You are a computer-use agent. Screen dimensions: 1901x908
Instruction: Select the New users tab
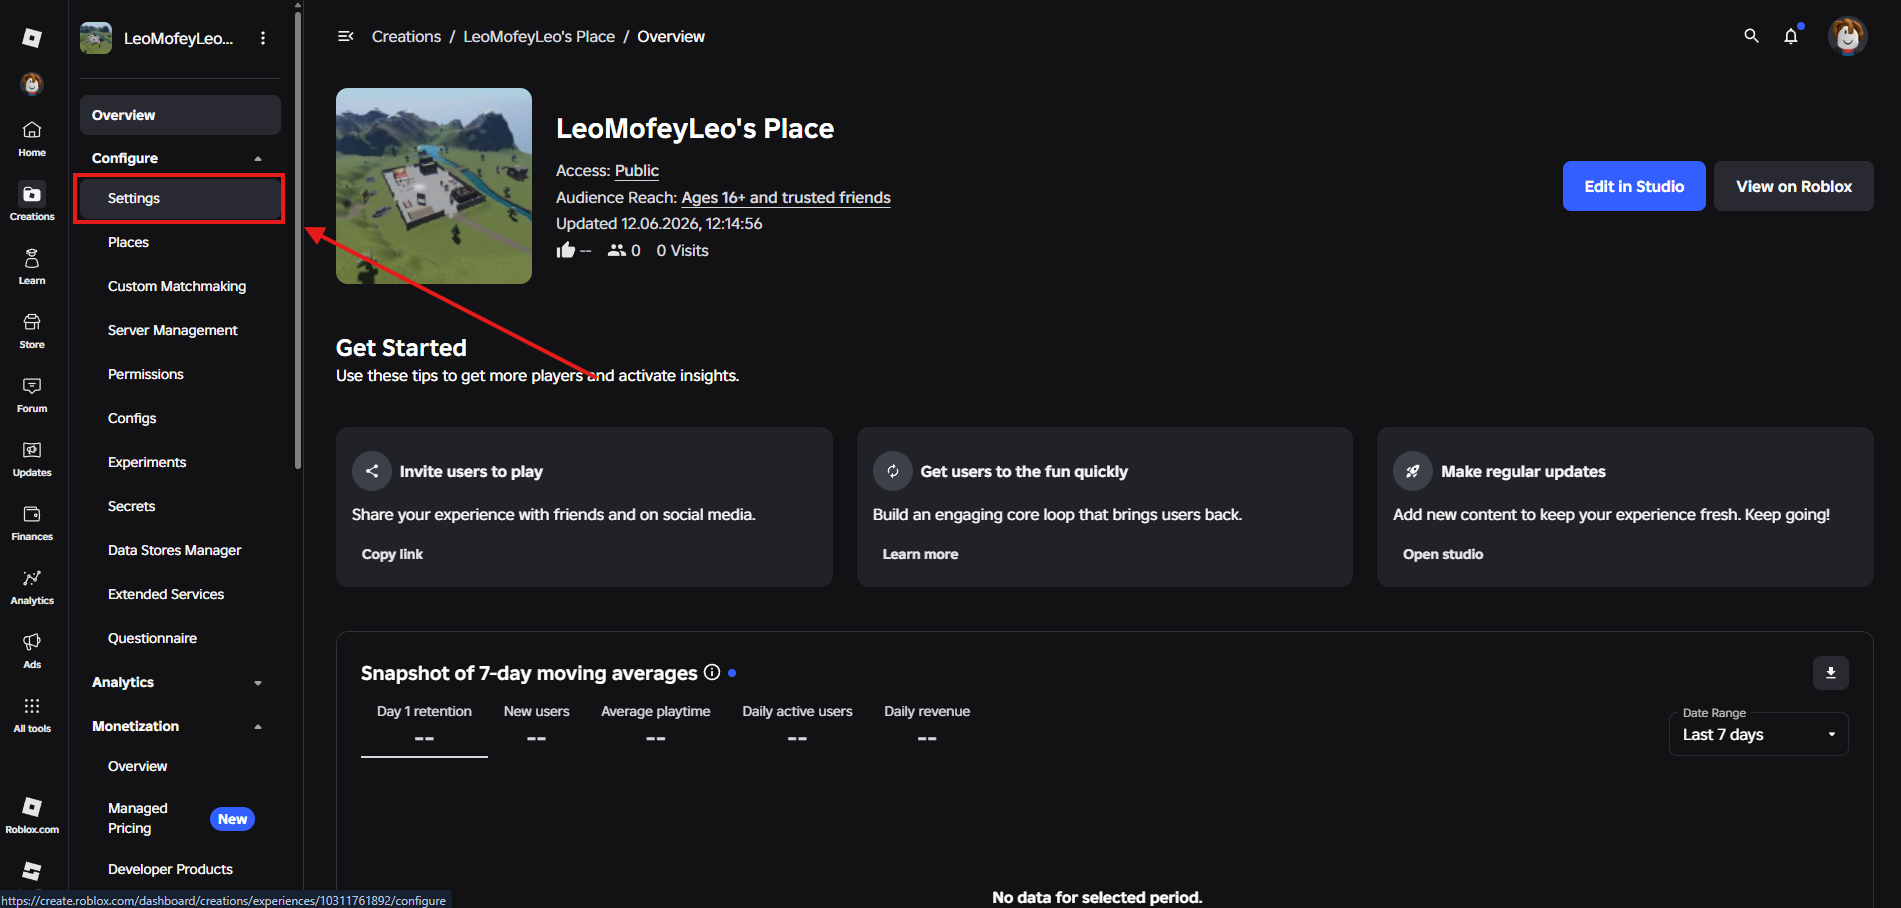[537, 725]
